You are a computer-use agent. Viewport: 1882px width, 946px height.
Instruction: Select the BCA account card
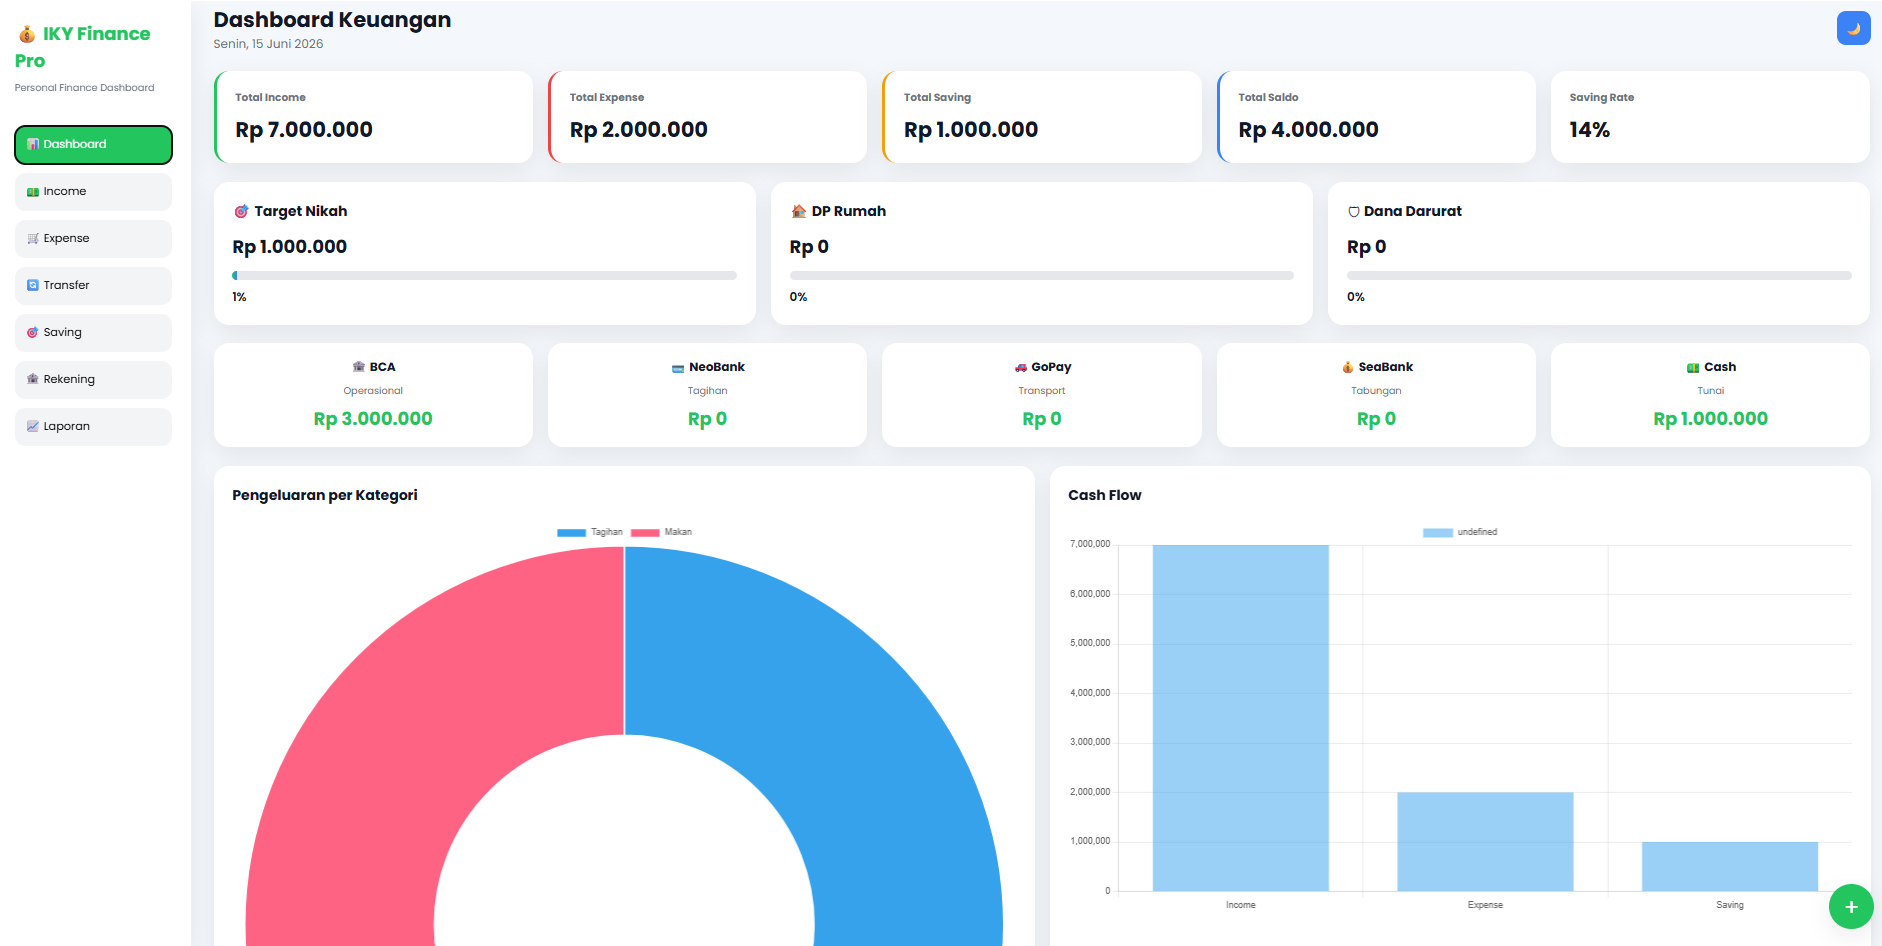tap(373, 395)
